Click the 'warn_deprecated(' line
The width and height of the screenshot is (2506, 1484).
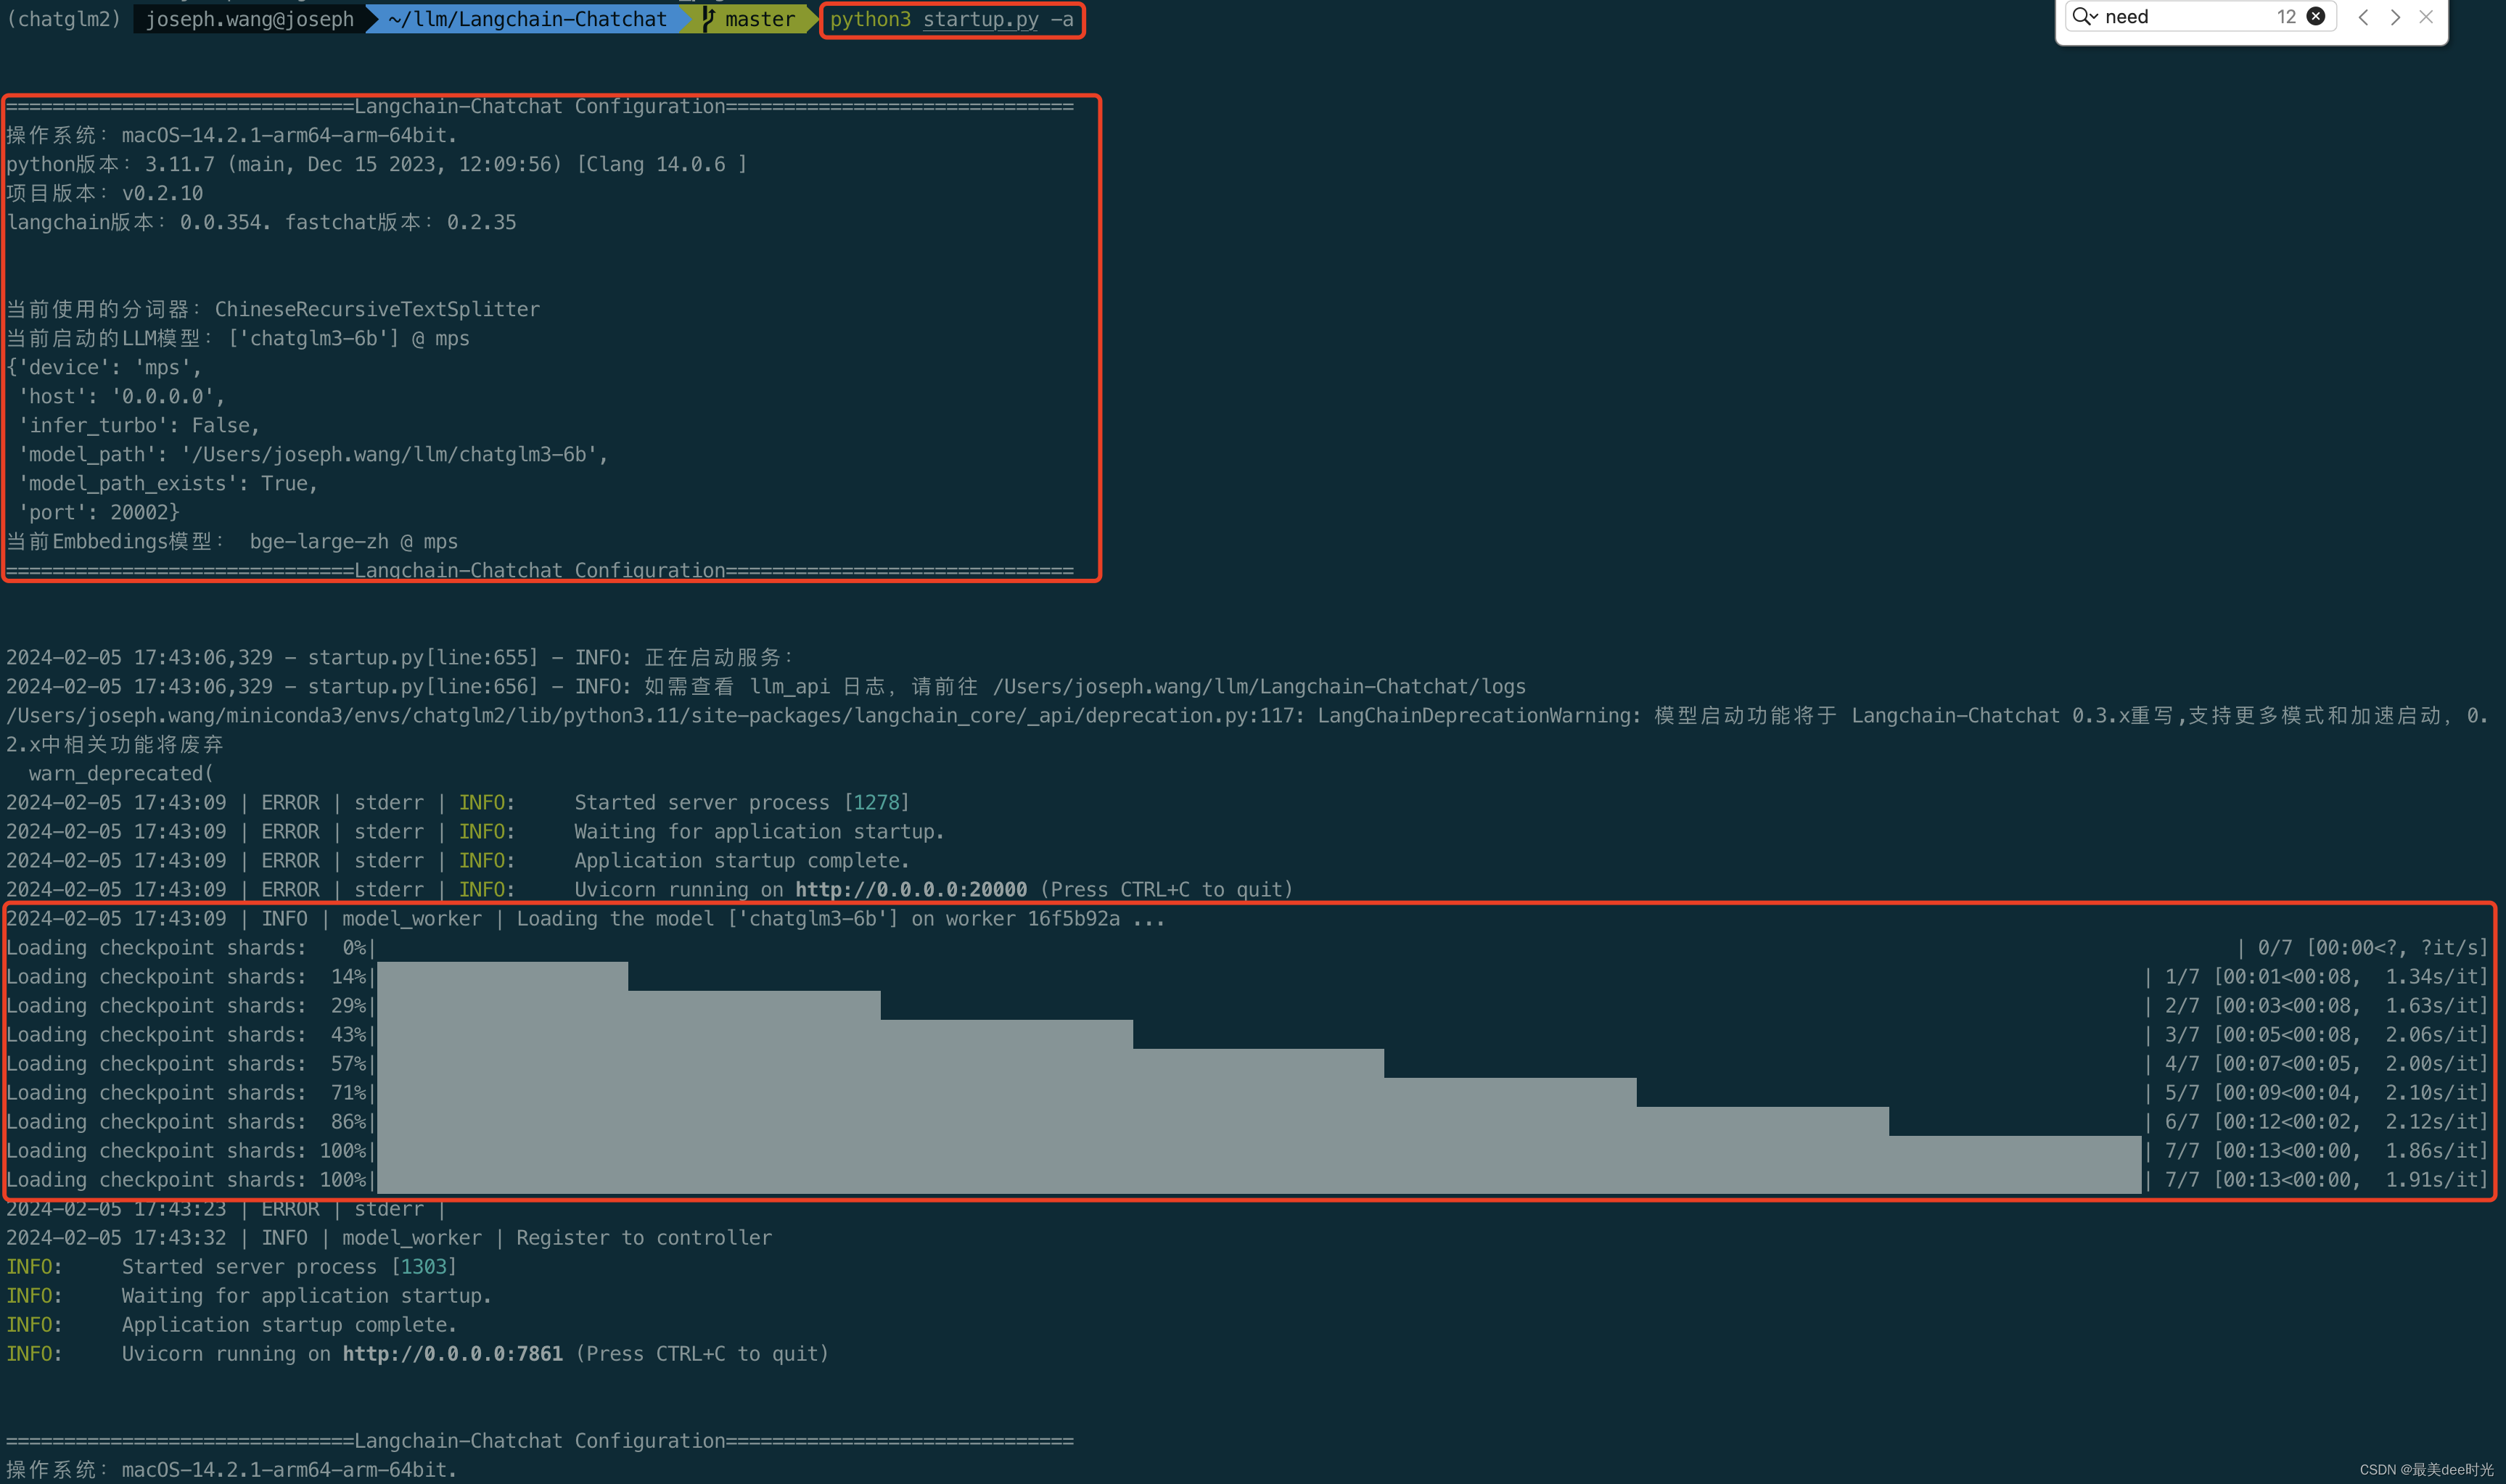coord(121,773)
